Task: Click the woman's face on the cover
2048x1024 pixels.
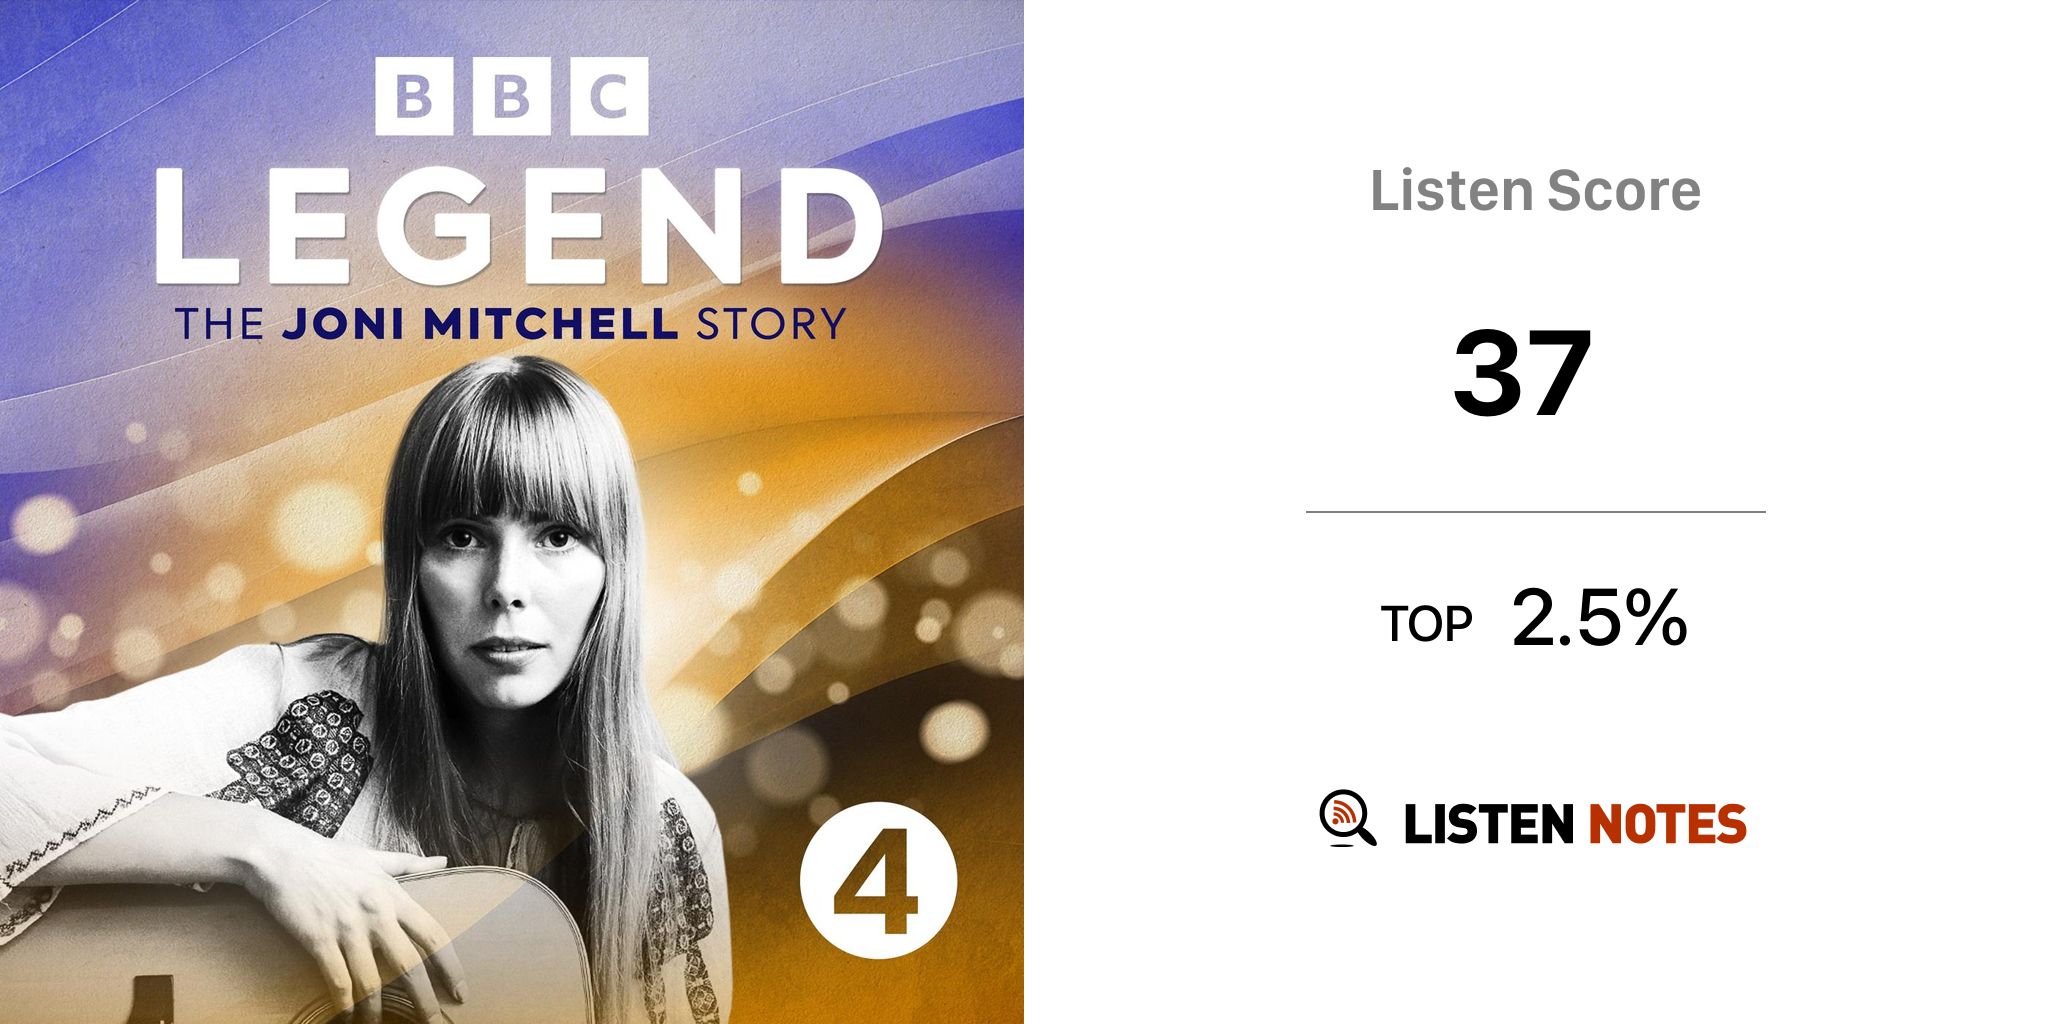Action: pyautogui.click(x=510, y=590)
